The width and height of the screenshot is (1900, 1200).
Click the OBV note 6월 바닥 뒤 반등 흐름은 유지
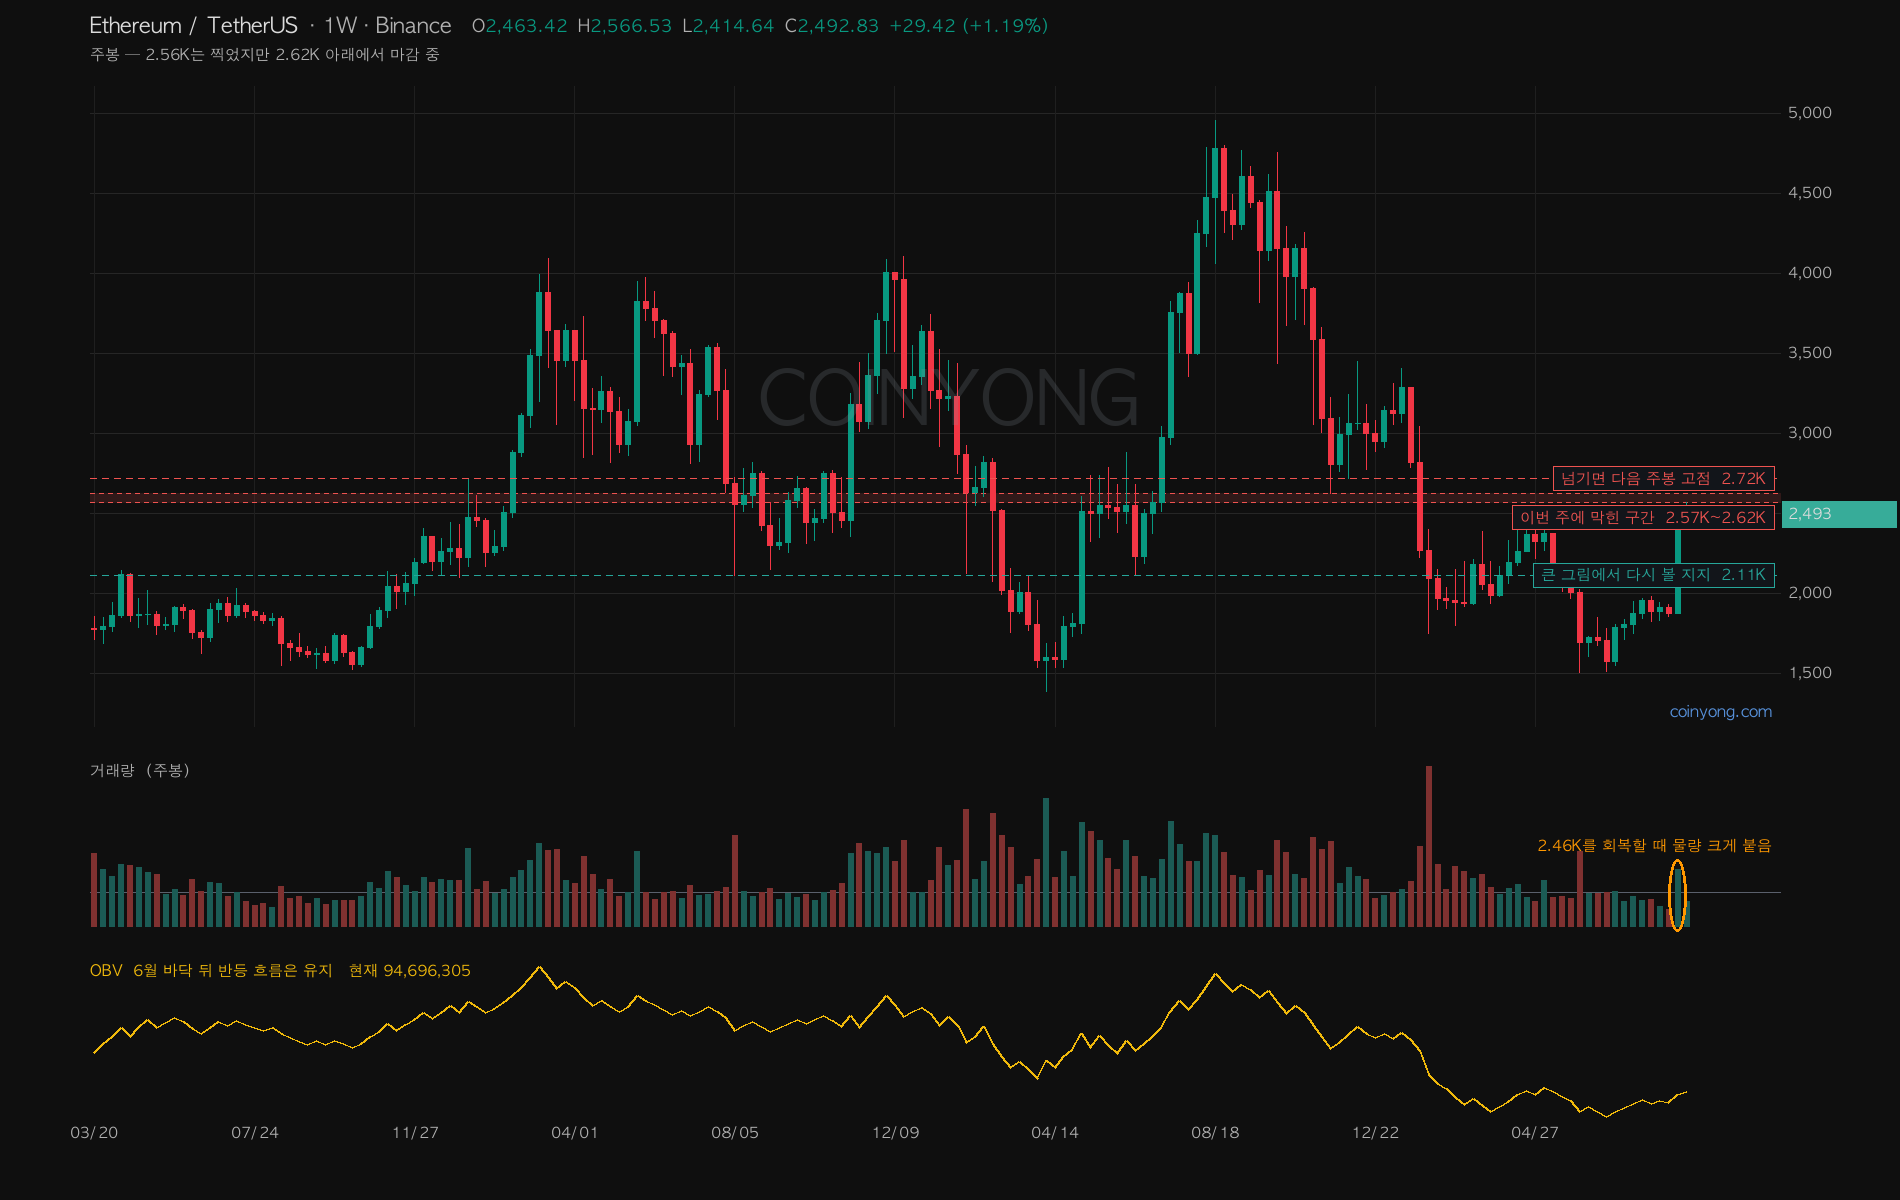[x=233, y=971]
